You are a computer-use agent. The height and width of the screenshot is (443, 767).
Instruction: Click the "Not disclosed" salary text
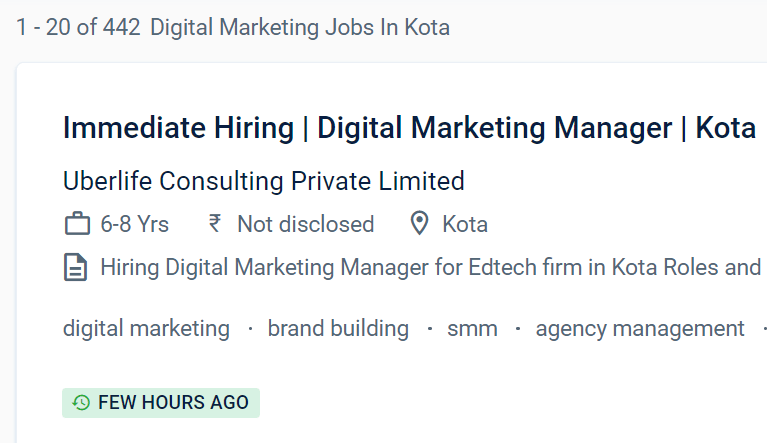305,224
